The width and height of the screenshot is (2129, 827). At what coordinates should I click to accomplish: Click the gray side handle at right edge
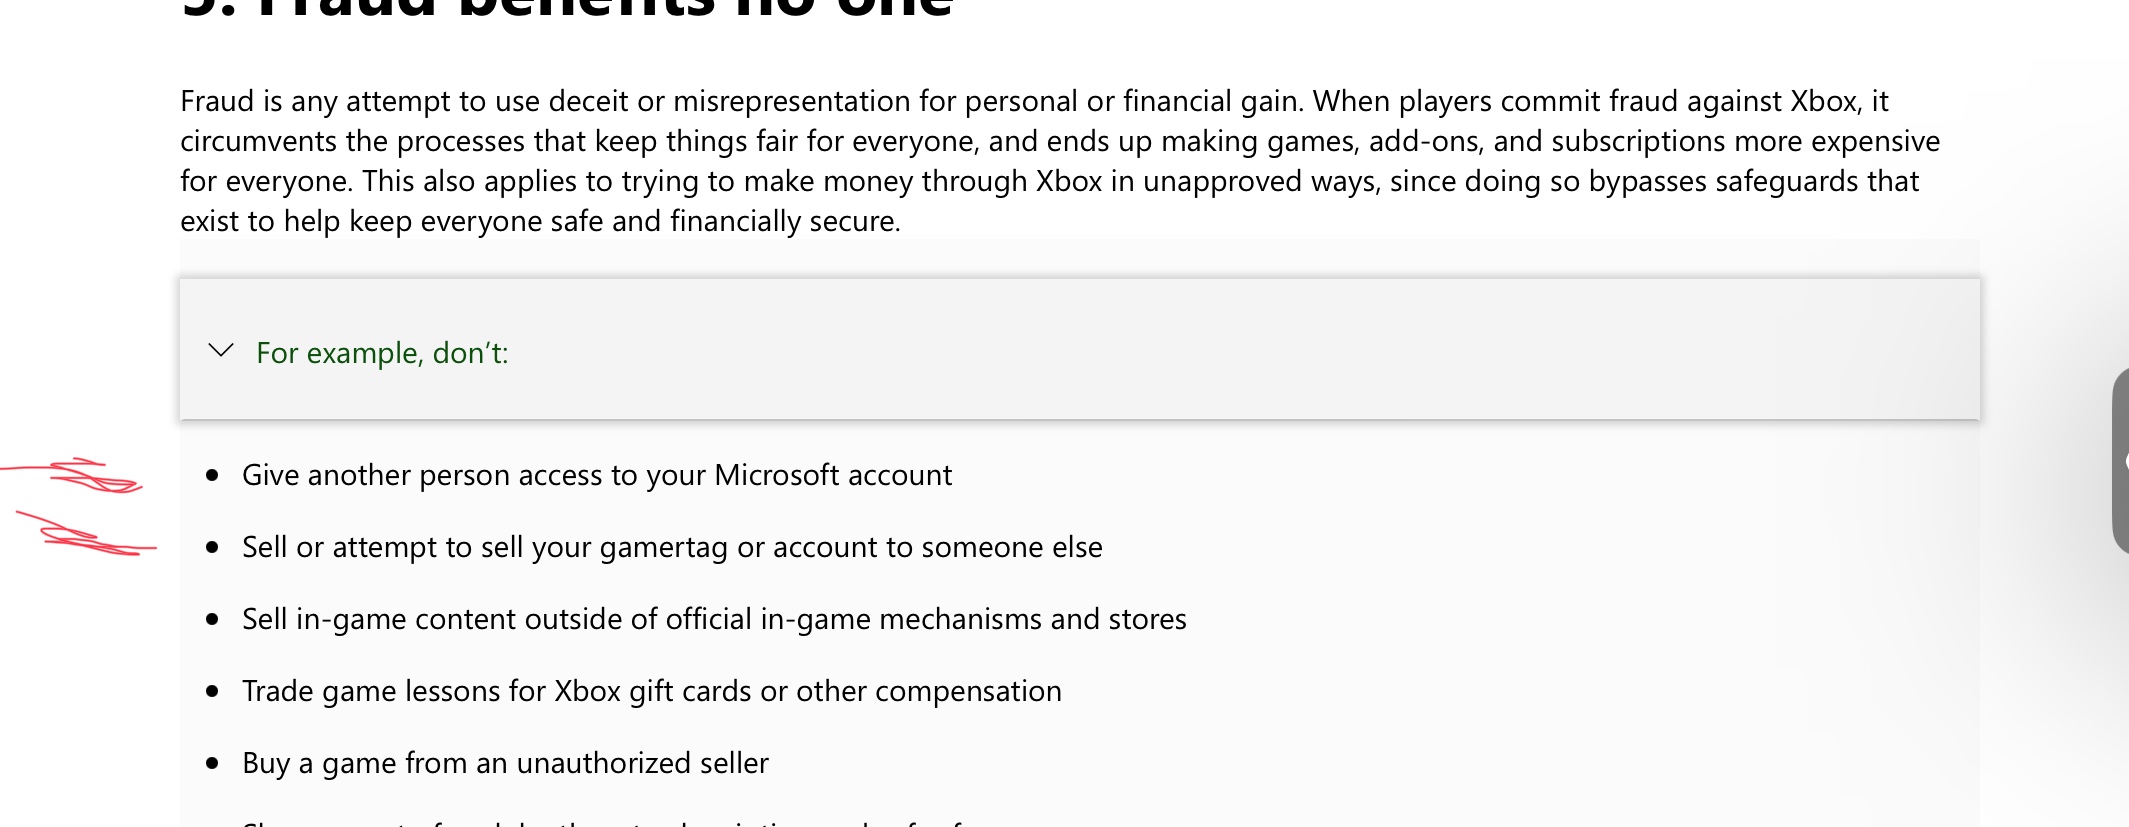point(2120,460)
